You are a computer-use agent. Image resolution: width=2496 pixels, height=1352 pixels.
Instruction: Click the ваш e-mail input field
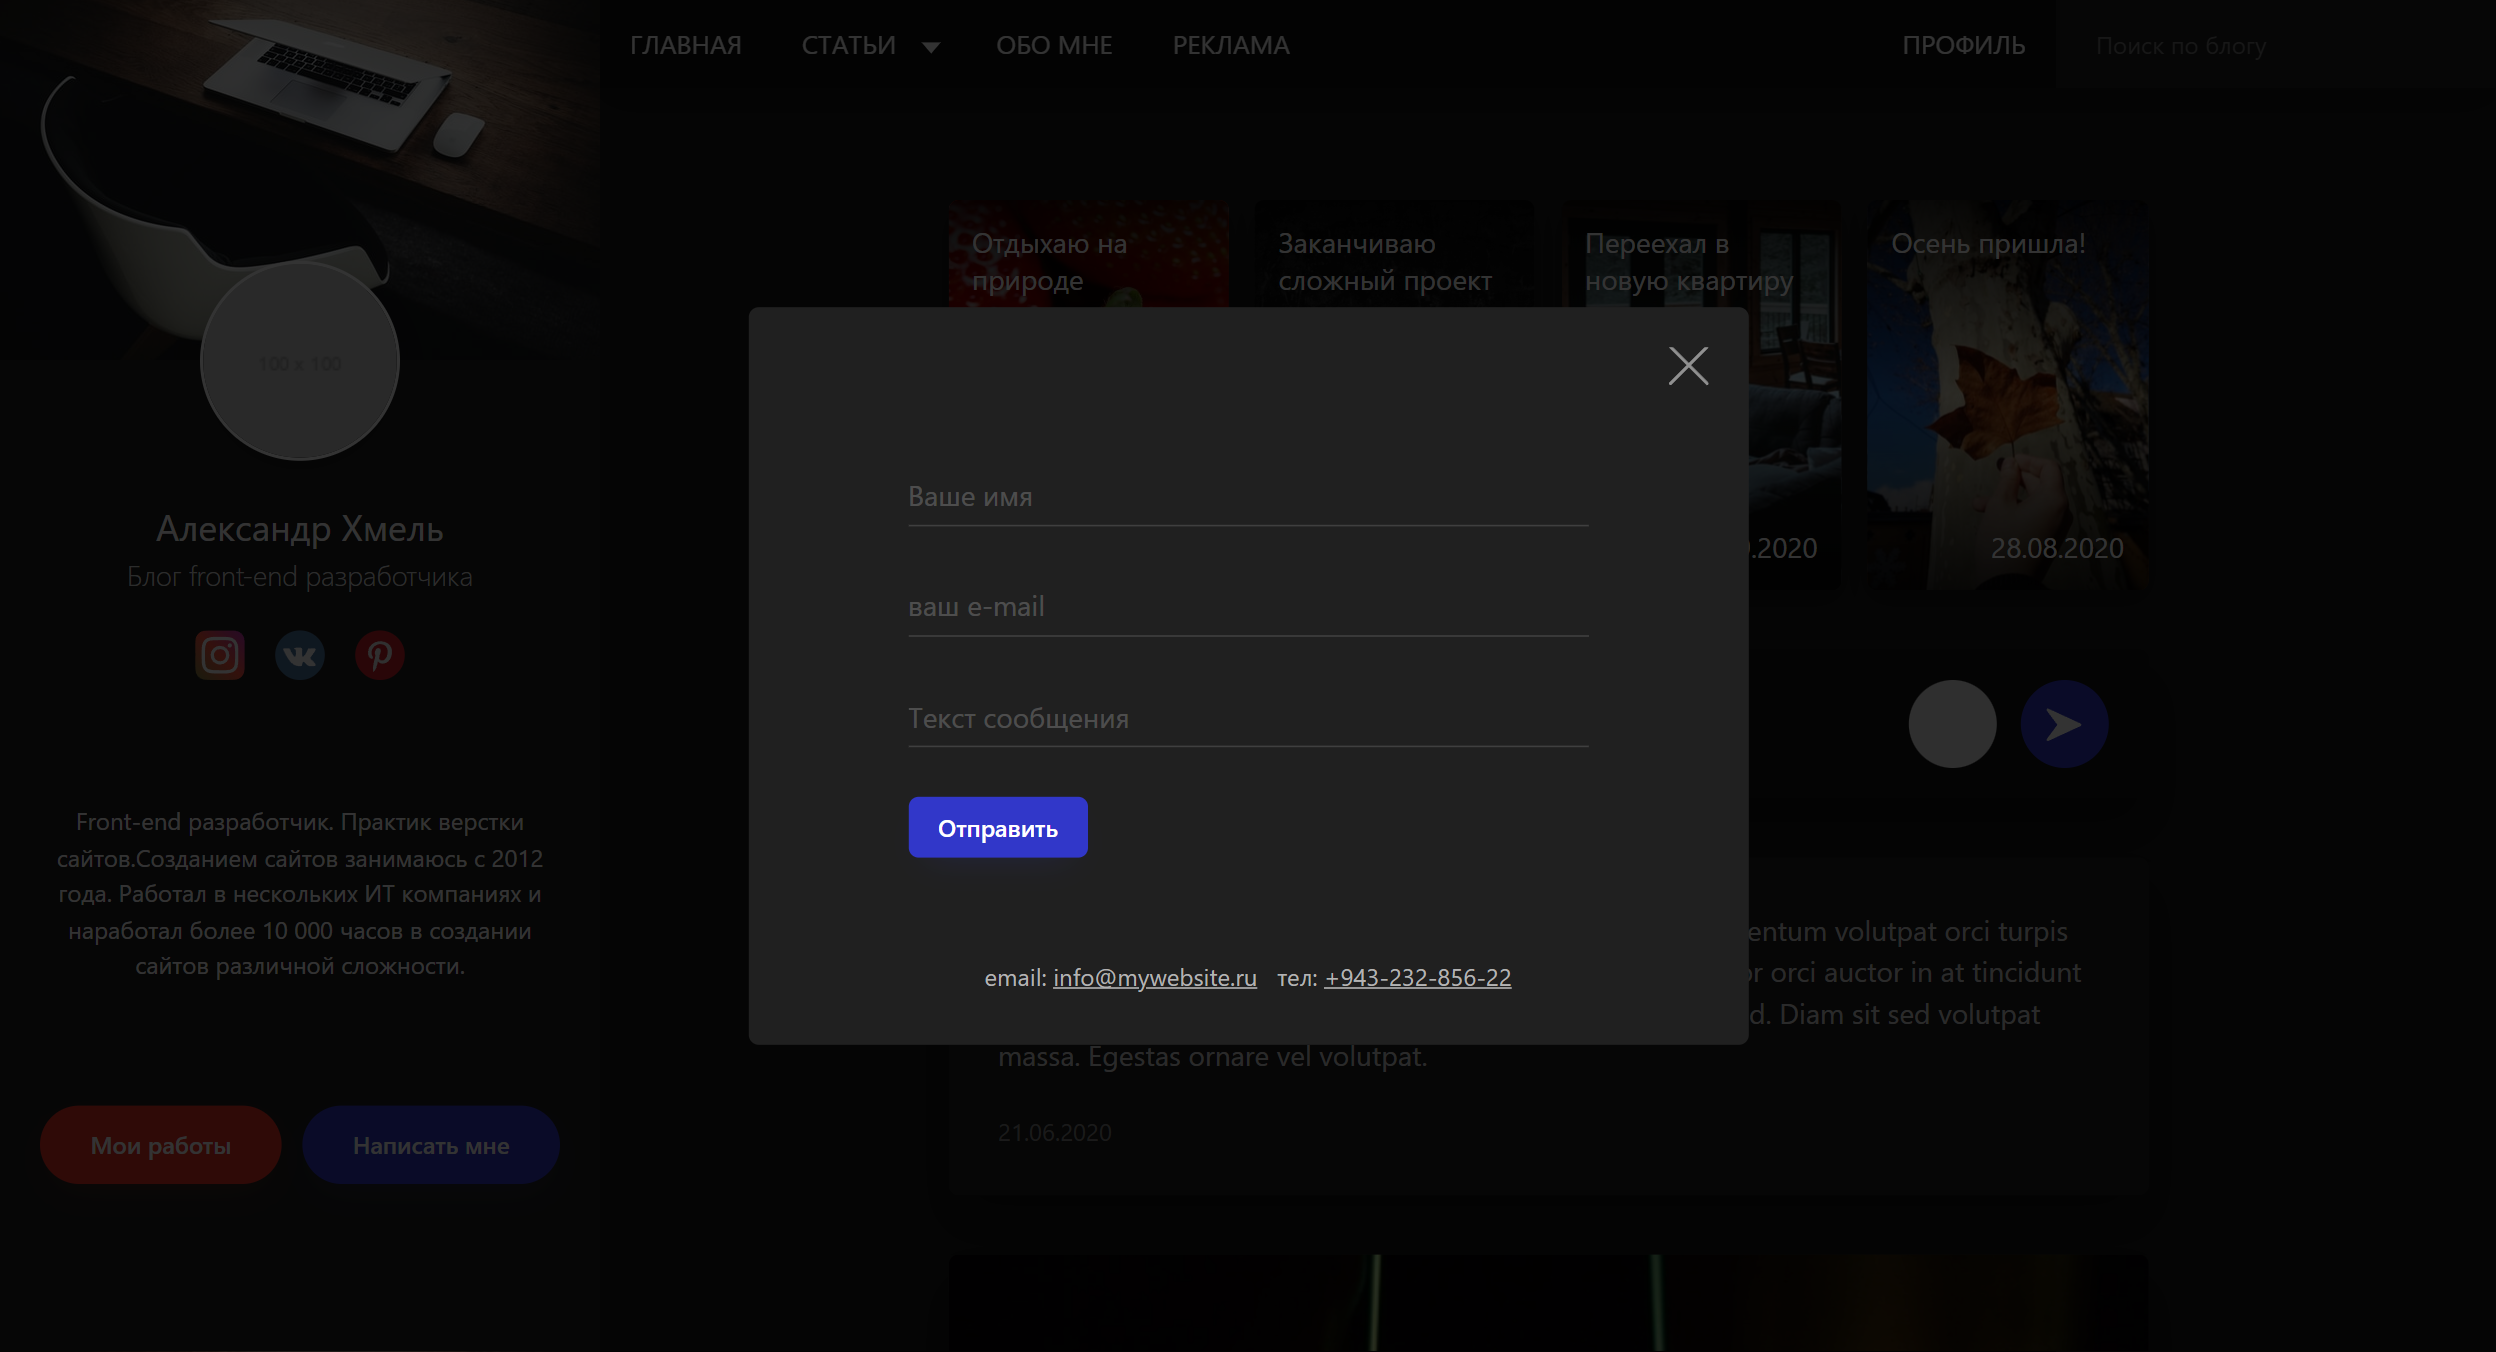[1248, 607]
